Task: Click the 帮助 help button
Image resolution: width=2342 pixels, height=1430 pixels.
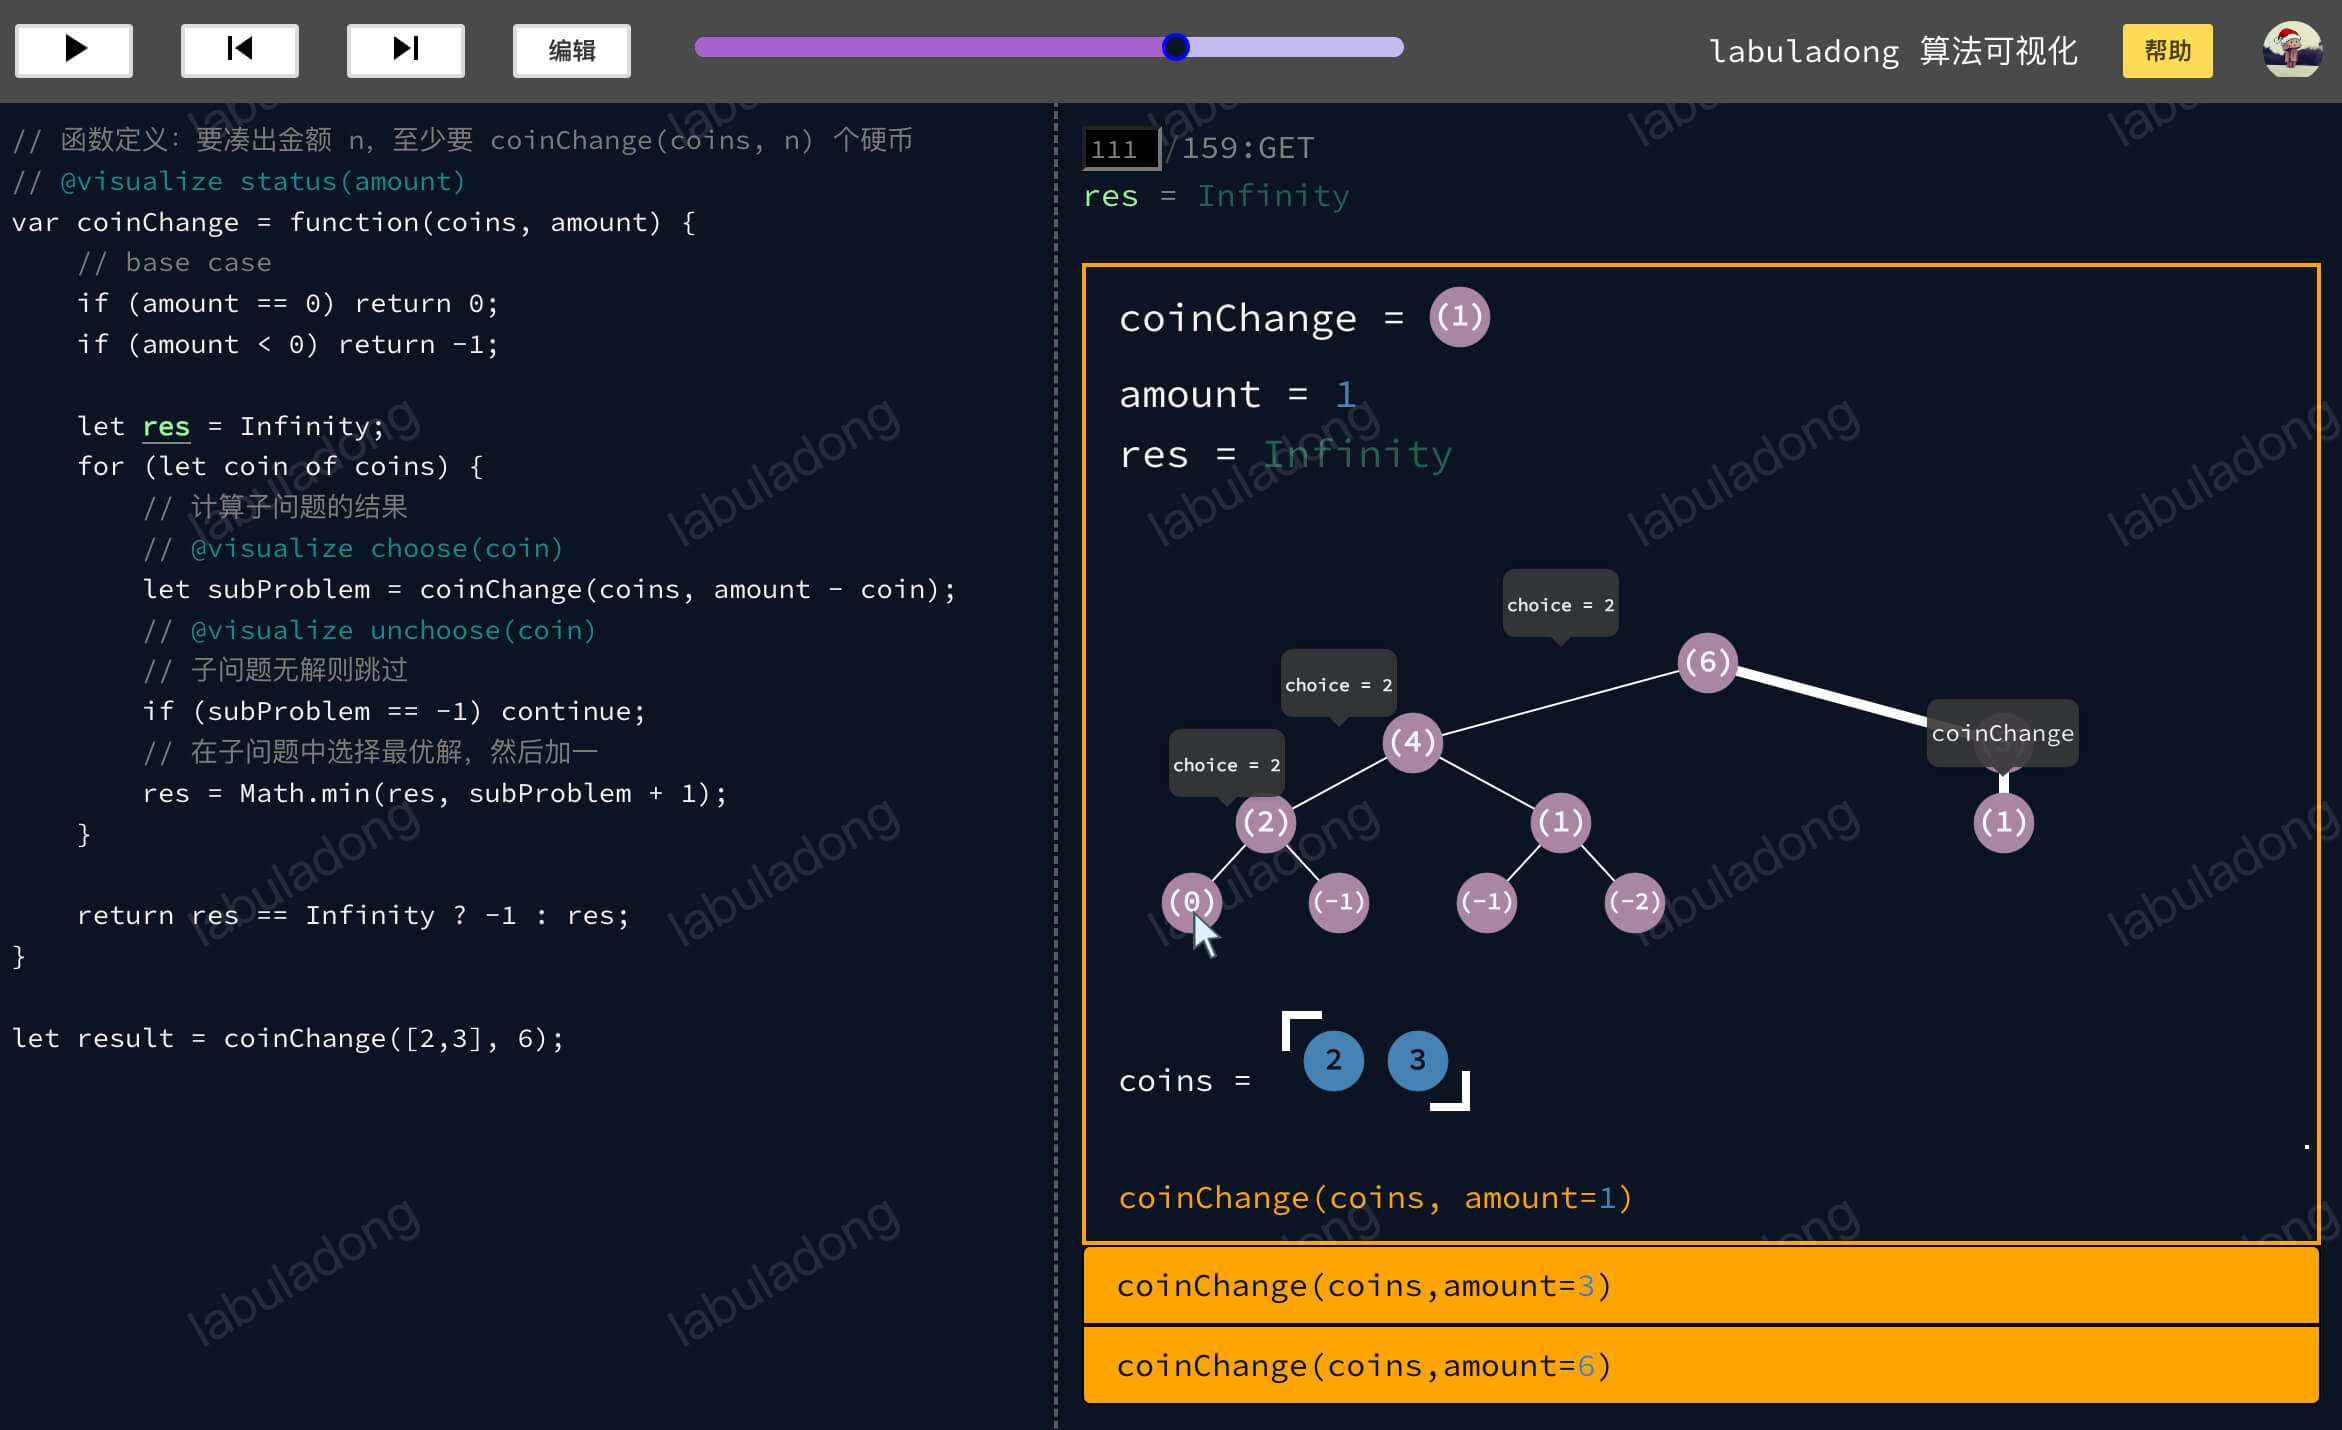Action: (x=2167, y=50)
